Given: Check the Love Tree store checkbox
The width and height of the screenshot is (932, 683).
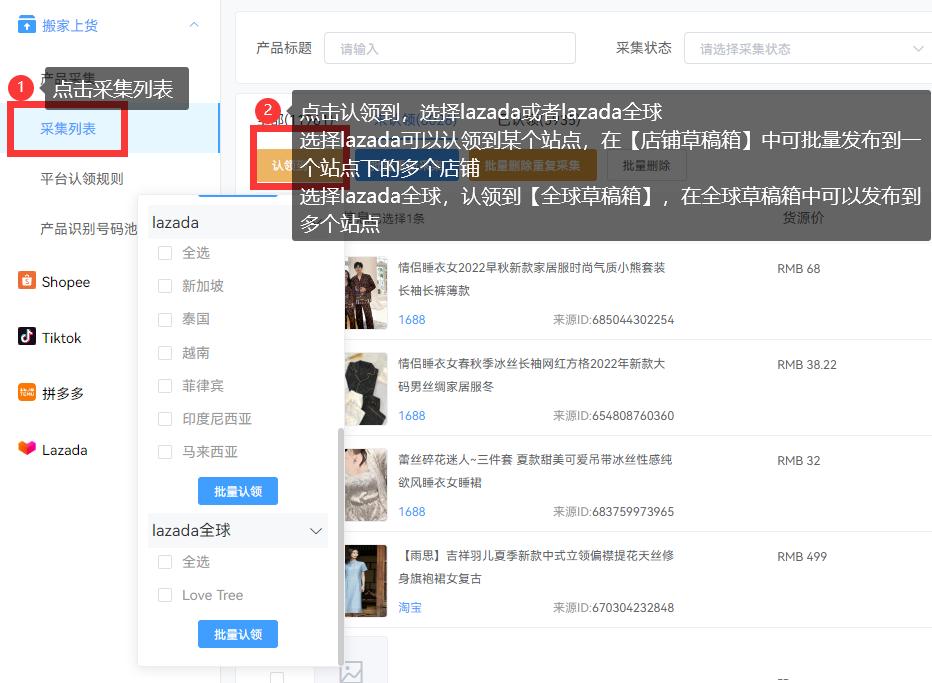Looking at the screenshot, I should (164, 595).
